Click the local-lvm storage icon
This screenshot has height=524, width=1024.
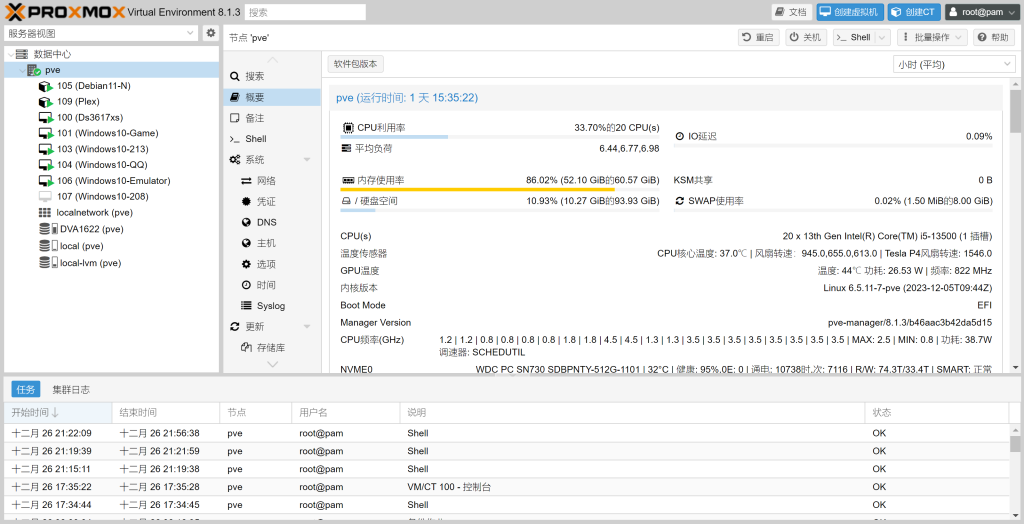pos(48,263)
